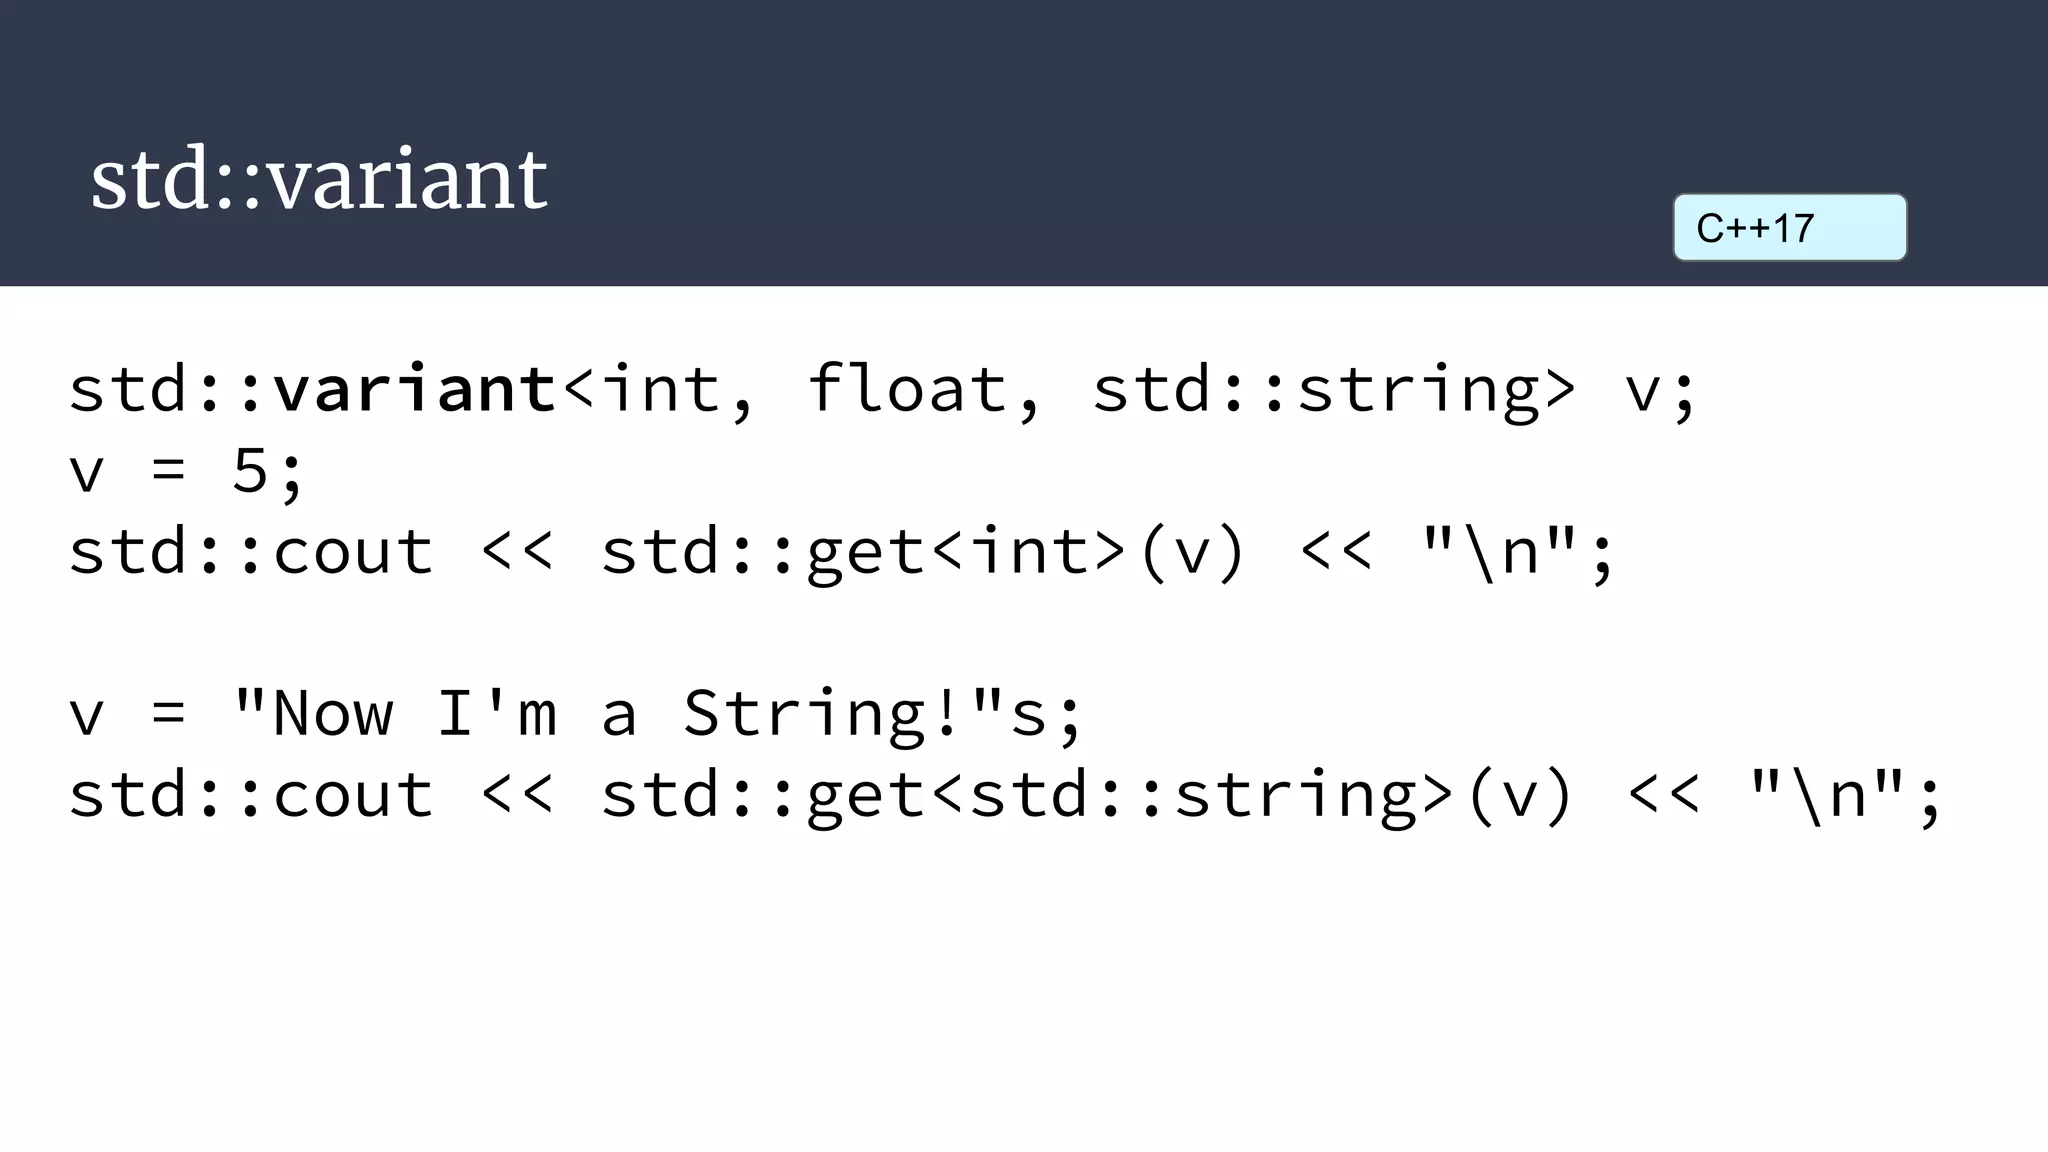The width and height of the screenshot is (2048, 1152).
Task: Click the second std::cout token
Action: pyautogui.click(x=251, y=795)
